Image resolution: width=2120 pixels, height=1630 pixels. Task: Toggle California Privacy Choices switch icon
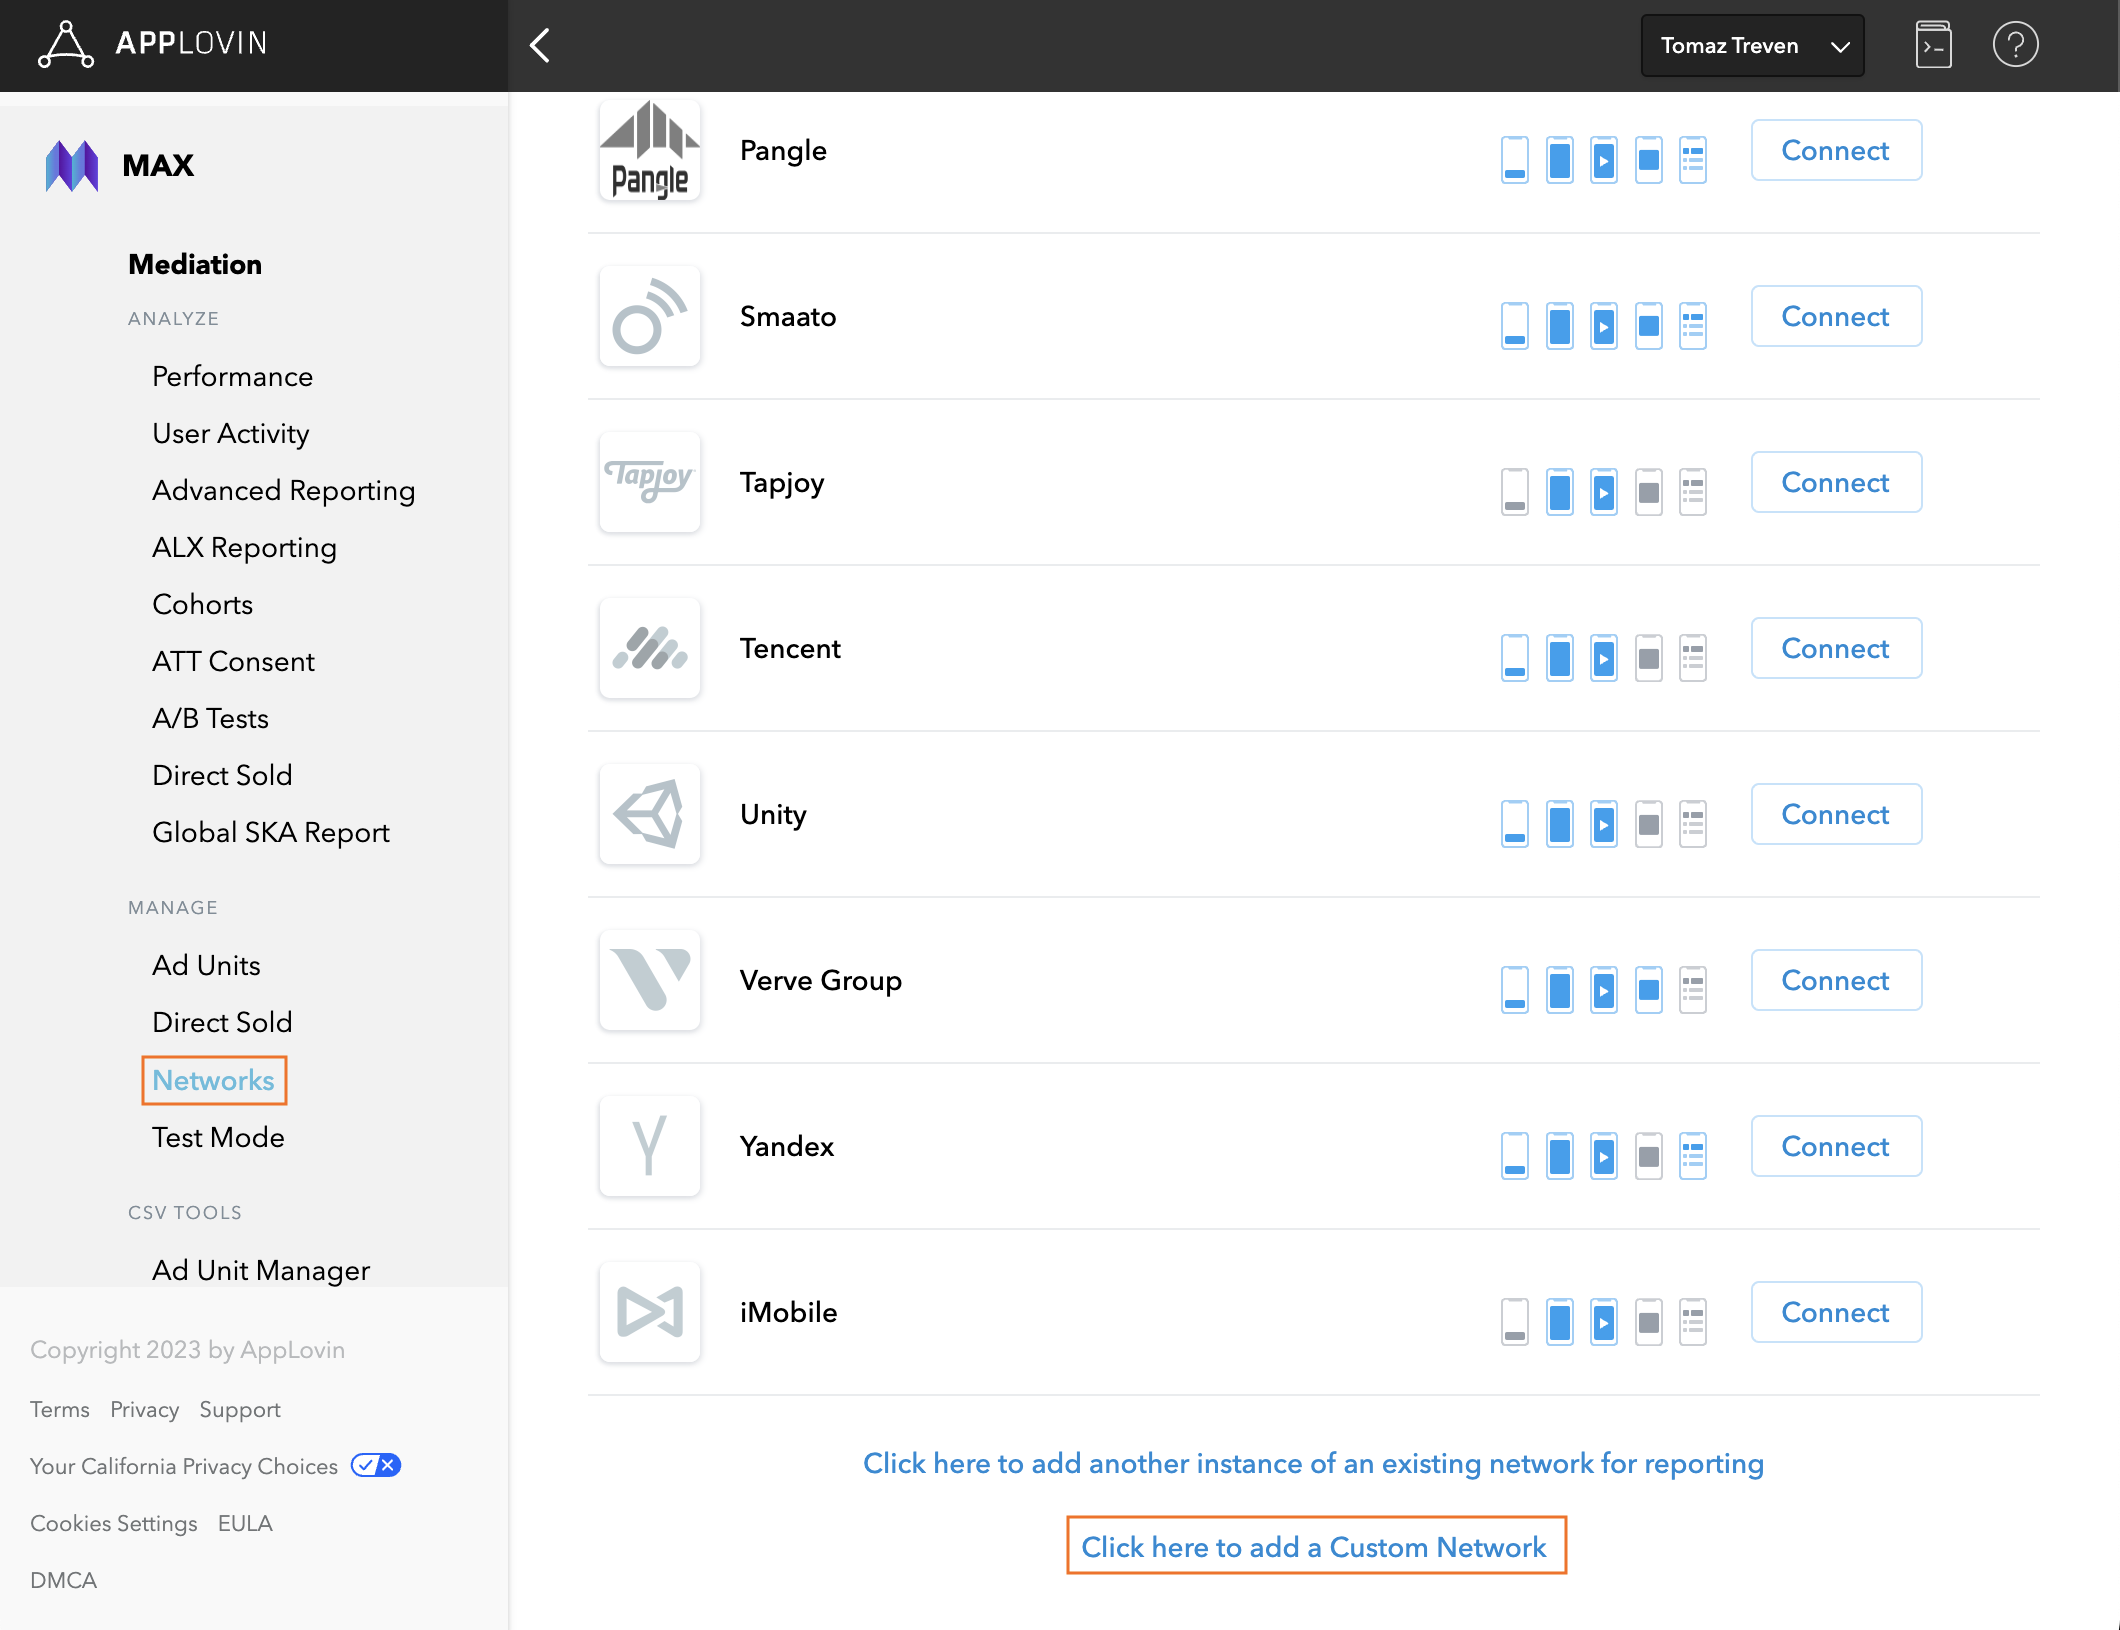pyautogui.click(x=376, y=1465)
